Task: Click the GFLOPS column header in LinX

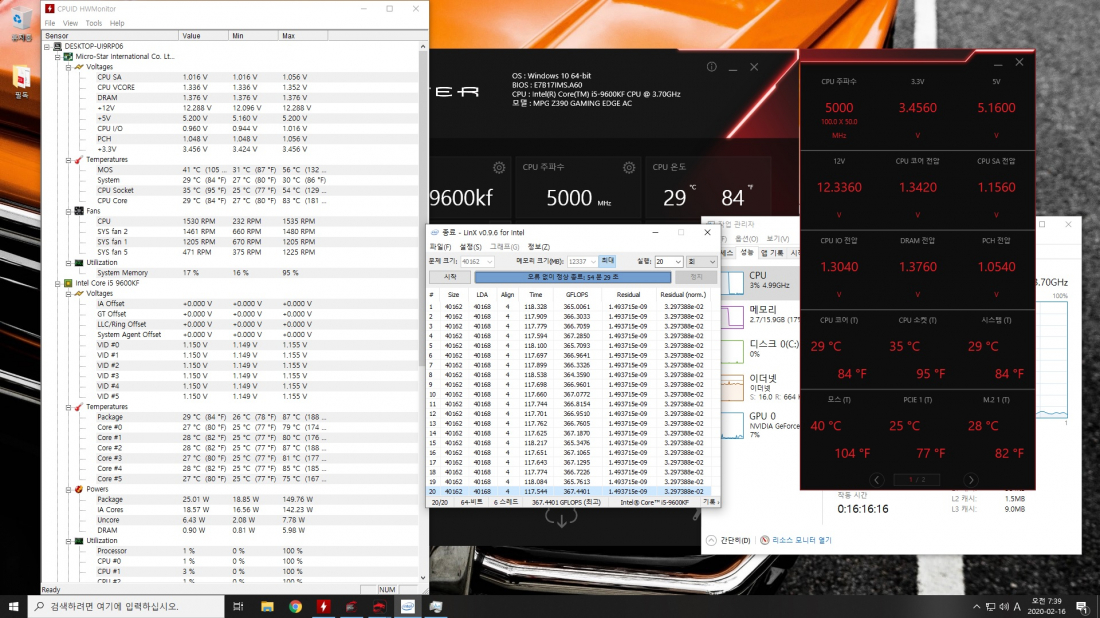Action: (x=577, y=295)
